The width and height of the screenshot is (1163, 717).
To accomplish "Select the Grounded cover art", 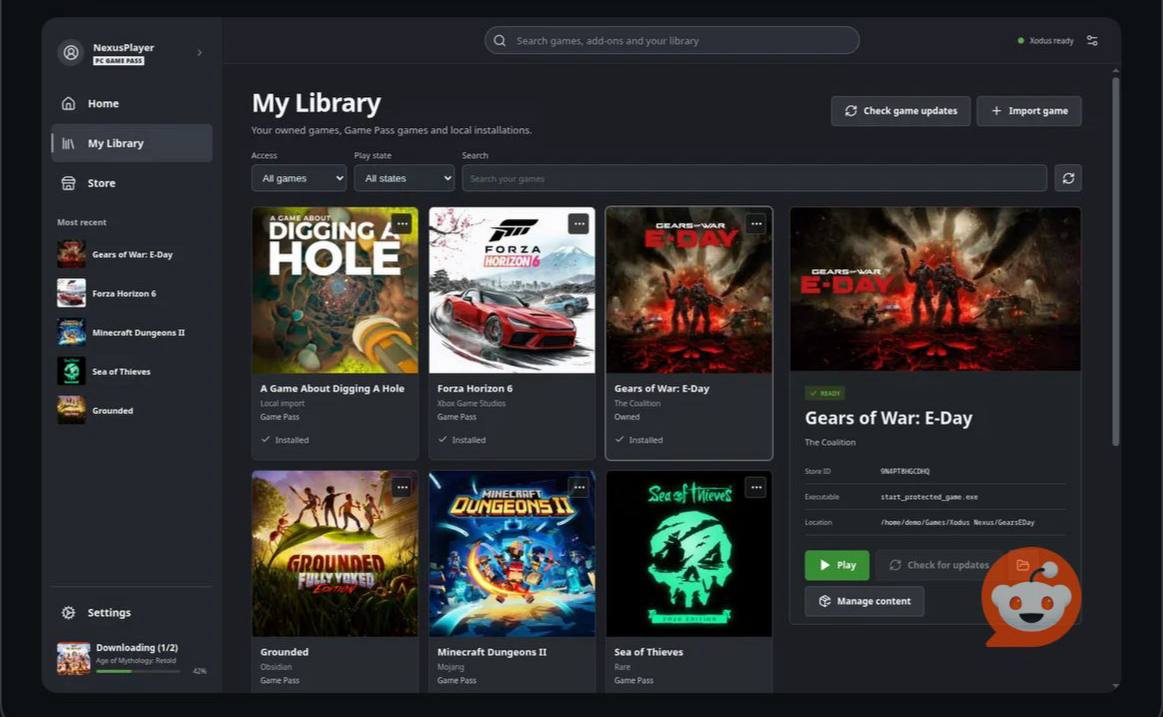I will 335,554.
